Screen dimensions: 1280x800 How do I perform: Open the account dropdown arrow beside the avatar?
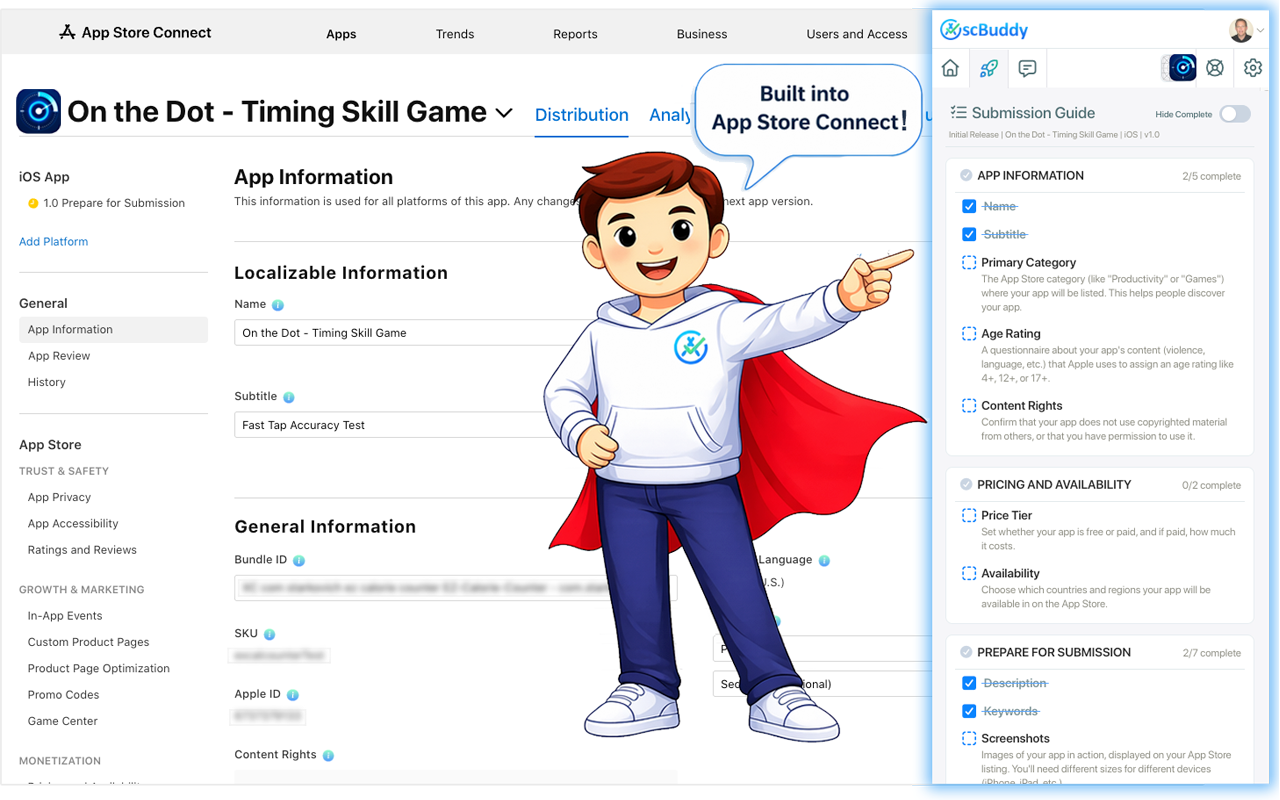pyautogui.click(x=1260, y=31)
